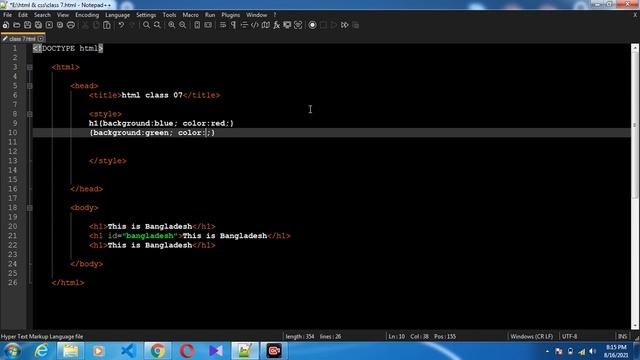This screenshot has height=360, width=640.
Task: Show hidden system tray icons arrow
Action: point(547,351)
